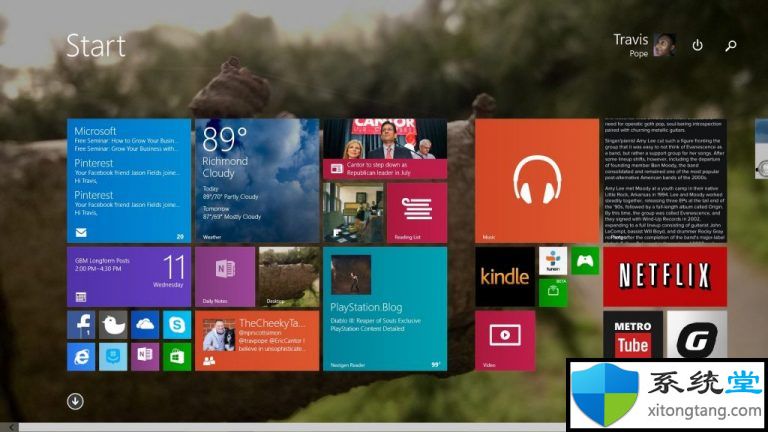Launch the Kindle tile

click(x=505, y=277)
